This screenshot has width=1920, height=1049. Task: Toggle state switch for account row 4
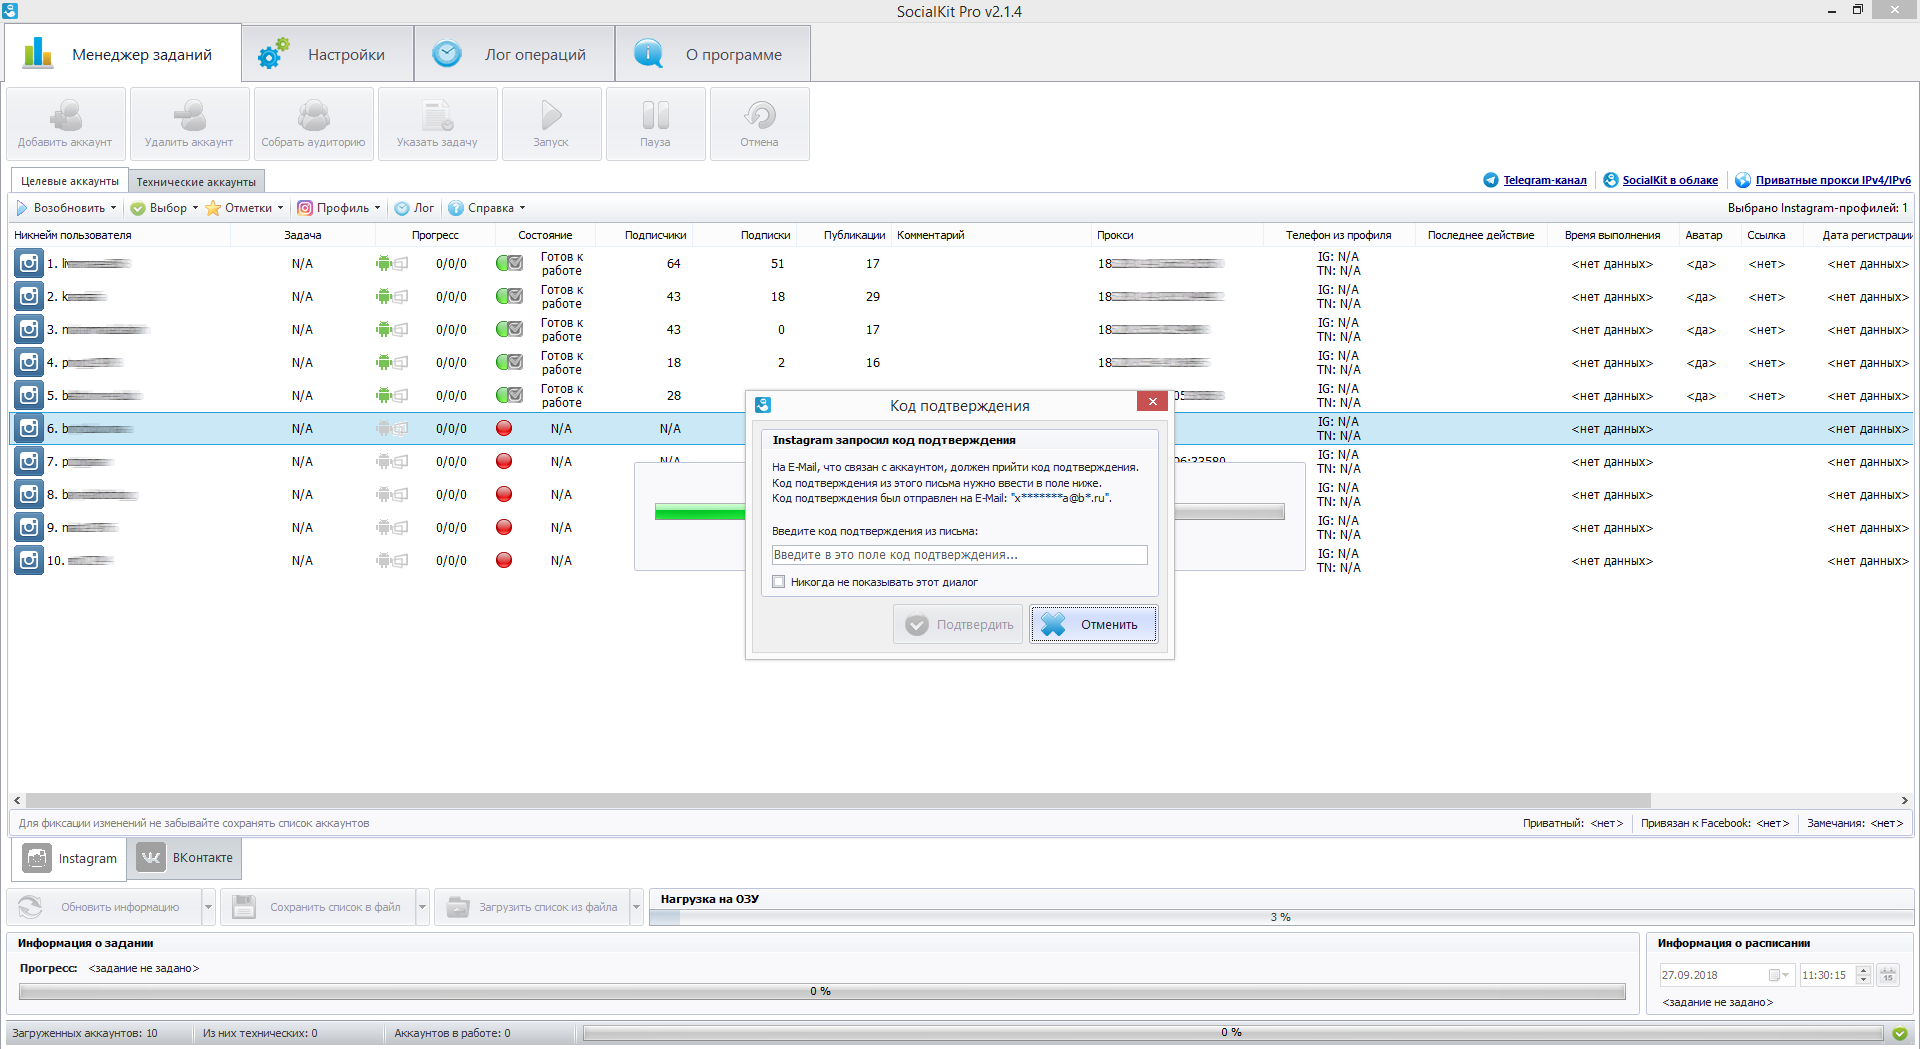click(509, 363)
